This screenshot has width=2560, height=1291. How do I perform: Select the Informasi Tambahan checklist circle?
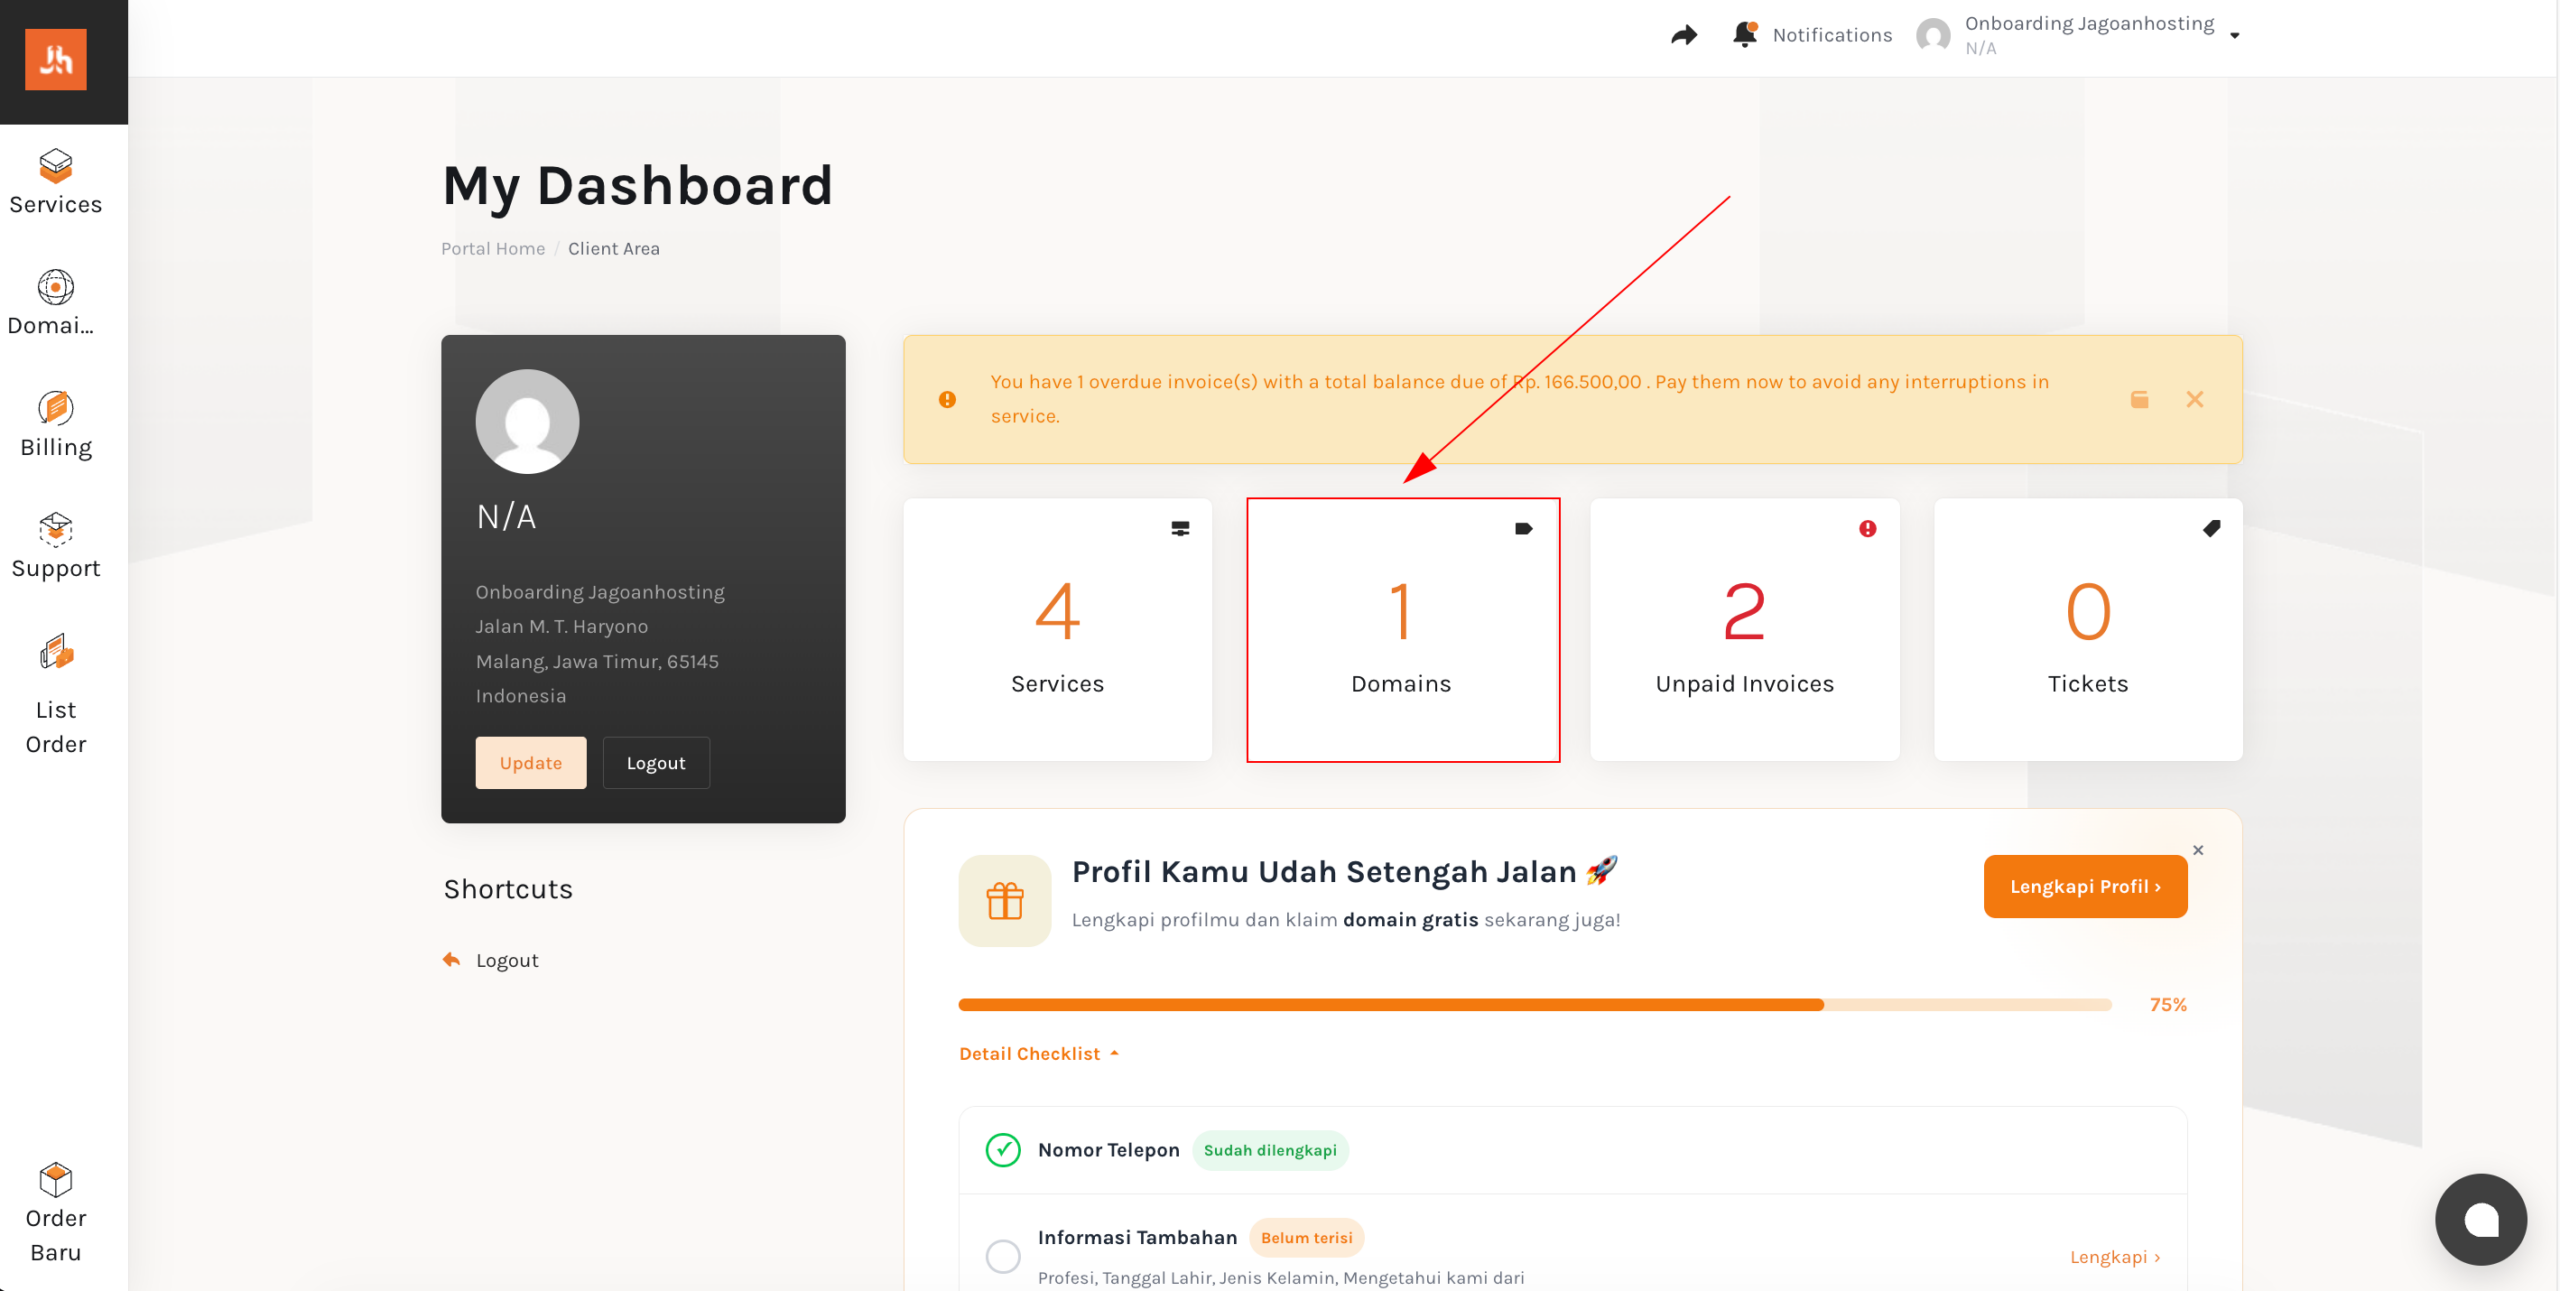tap(1003, 1256)
